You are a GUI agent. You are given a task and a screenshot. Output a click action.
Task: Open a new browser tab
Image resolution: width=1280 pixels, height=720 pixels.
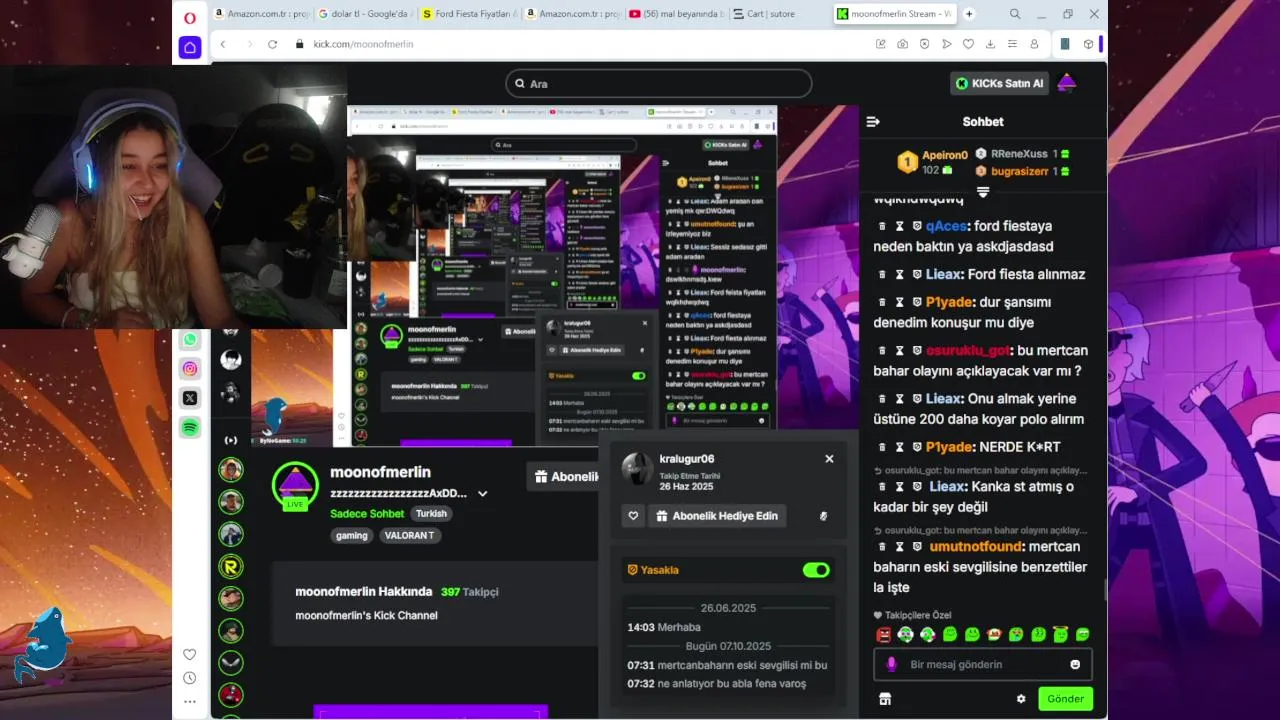969,14
